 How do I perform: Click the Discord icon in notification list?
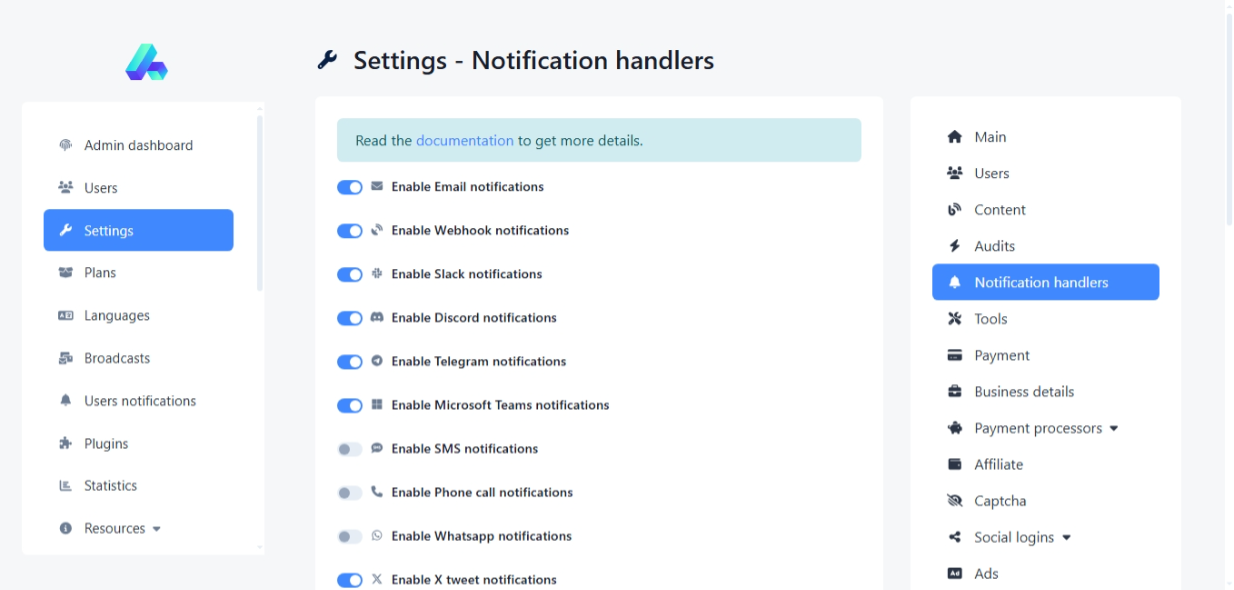[x=377, y=317]
